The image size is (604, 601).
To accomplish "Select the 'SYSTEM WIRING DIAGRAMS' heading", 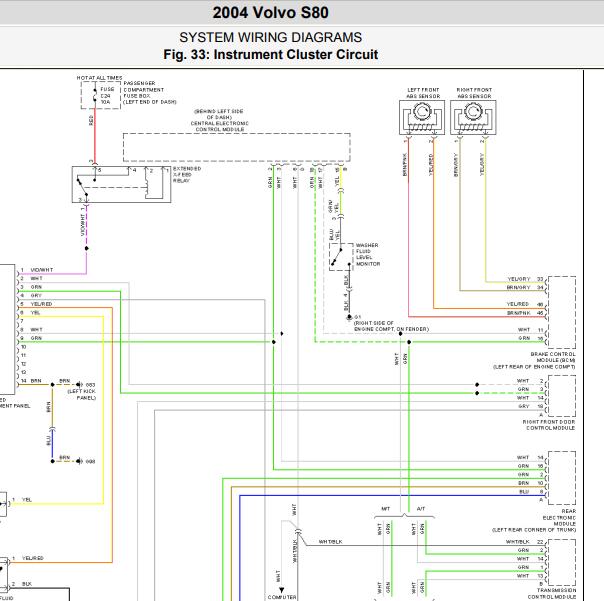I will [x=270, y=37].
